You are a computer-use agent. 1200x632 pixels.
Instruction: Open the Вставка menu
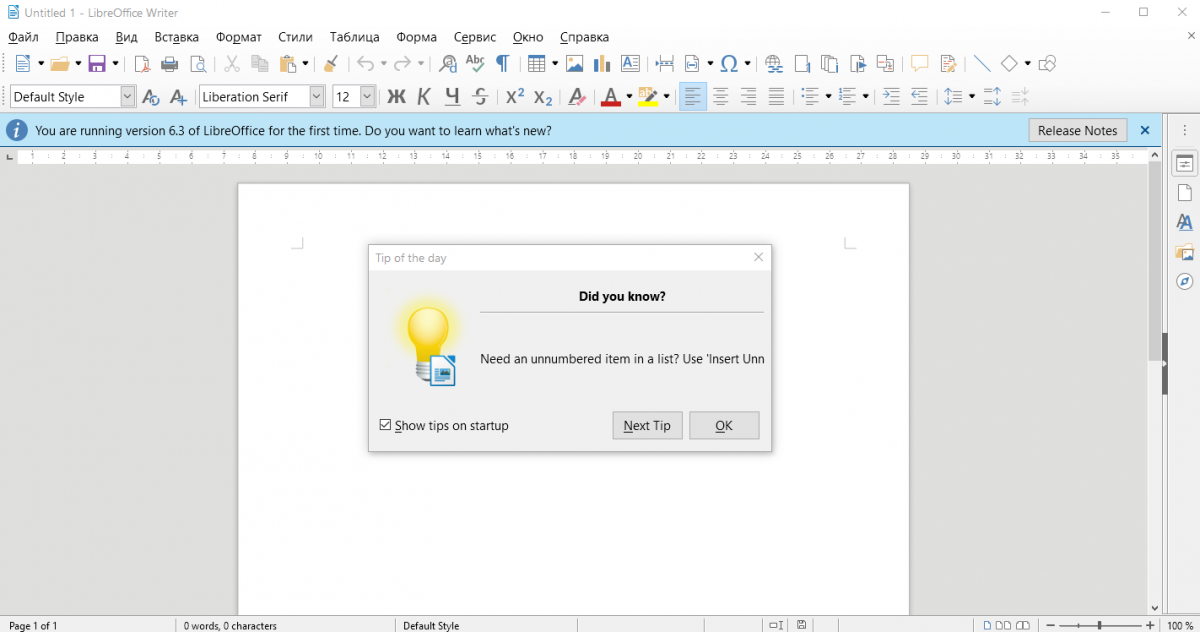click(x=177, y=37)
